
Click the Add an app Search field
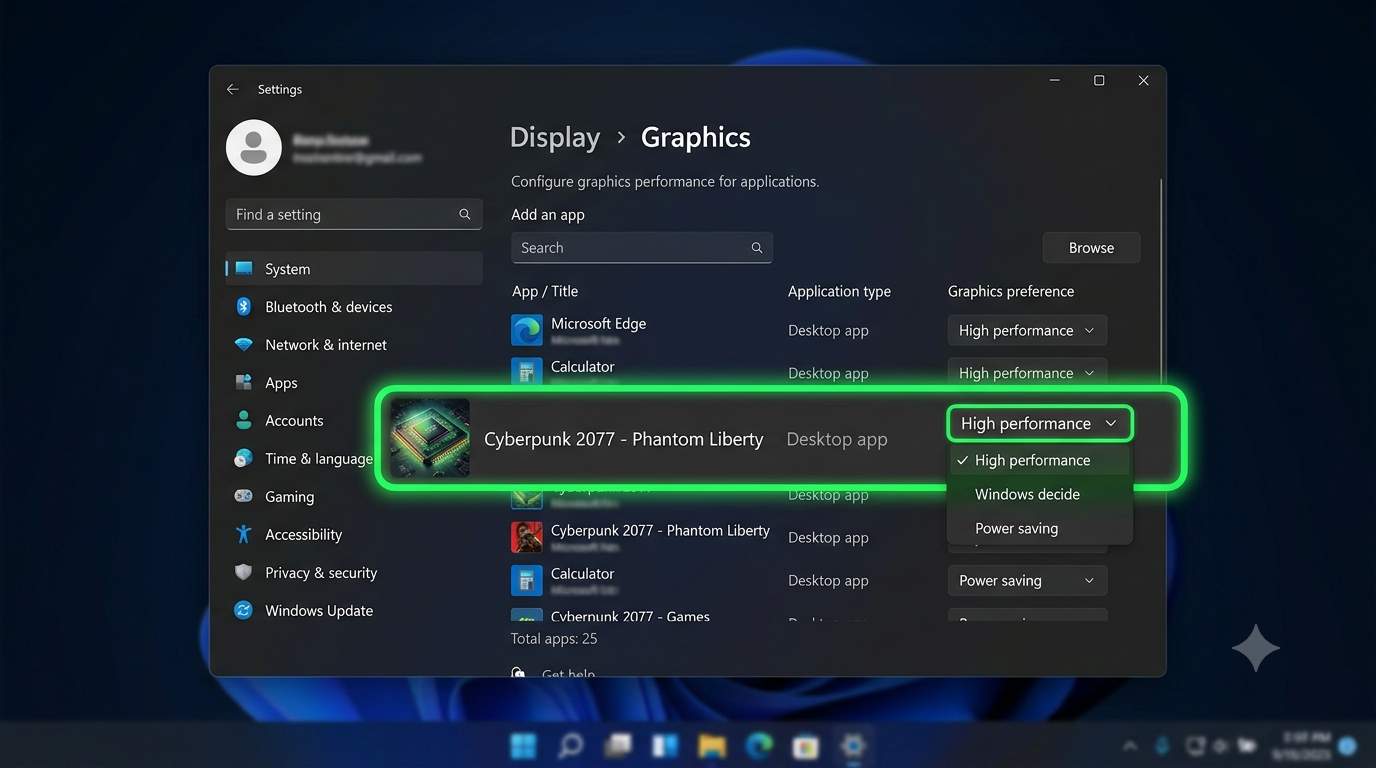coord(642,248)
